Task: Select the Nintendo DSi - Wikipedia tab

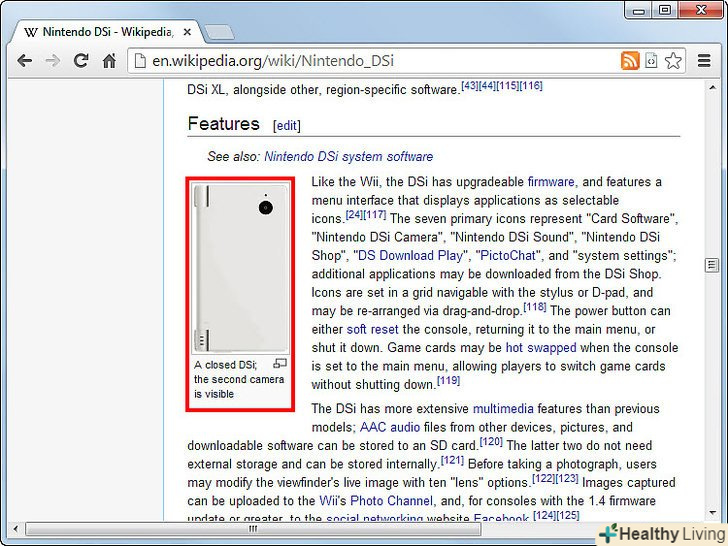Action: [107, 32]
